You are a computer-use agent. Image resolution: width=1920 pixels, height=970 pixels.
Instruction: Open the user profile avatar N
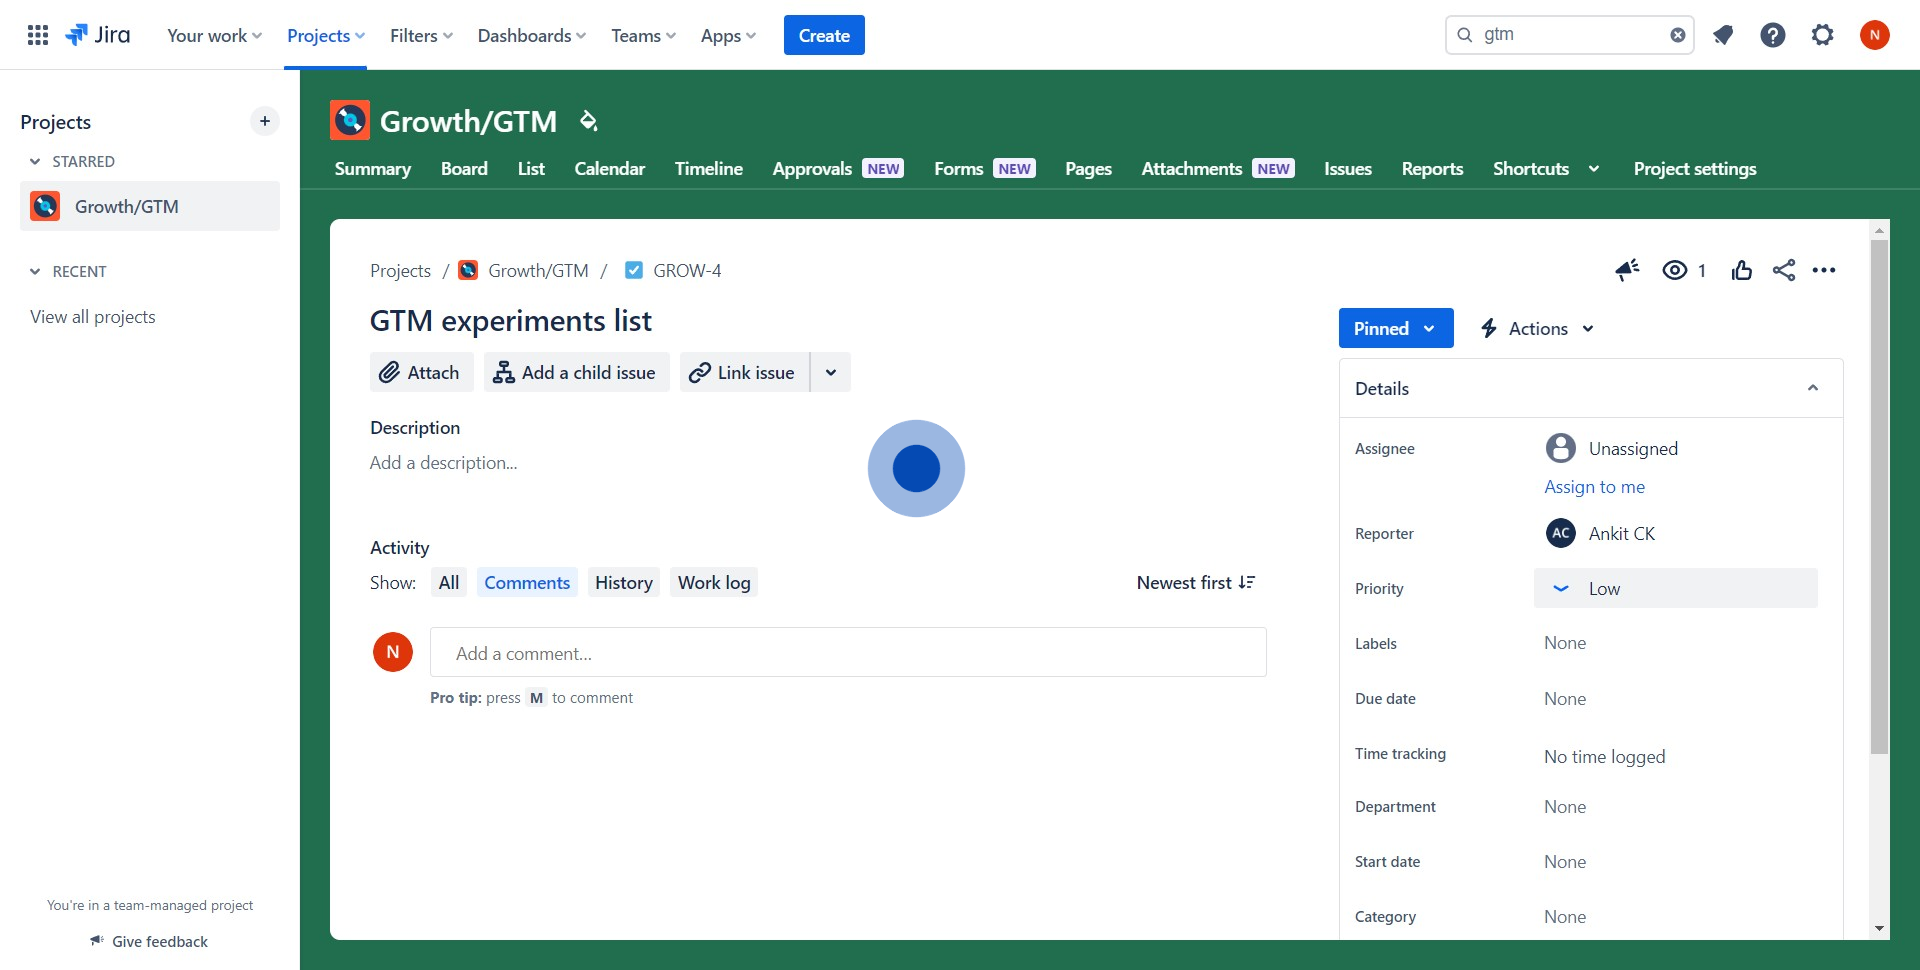(x=1875, y=35)
